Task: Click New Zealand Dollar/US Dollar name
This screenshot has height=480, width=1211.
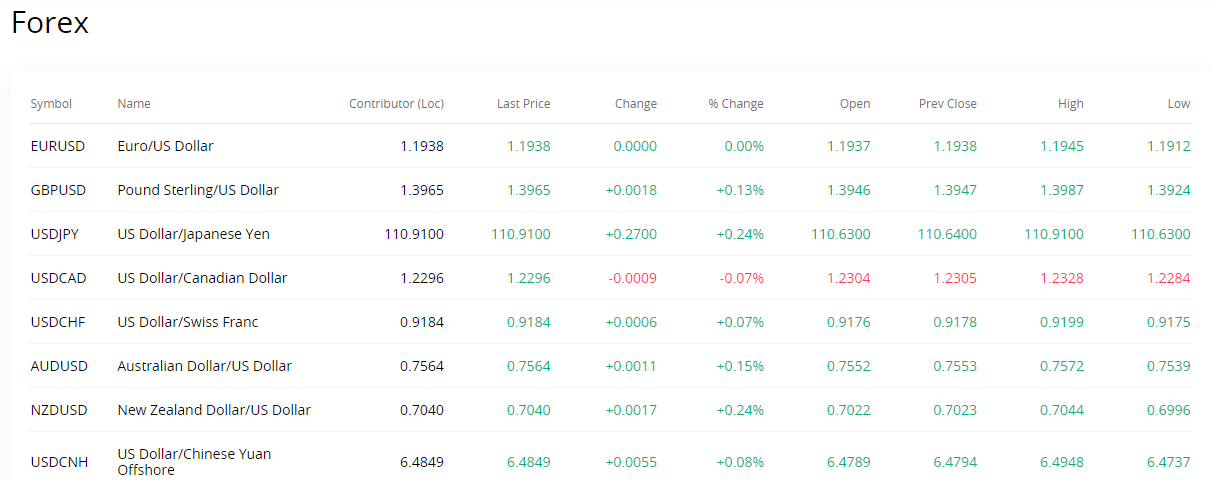Action: click(x=214, y=410)
